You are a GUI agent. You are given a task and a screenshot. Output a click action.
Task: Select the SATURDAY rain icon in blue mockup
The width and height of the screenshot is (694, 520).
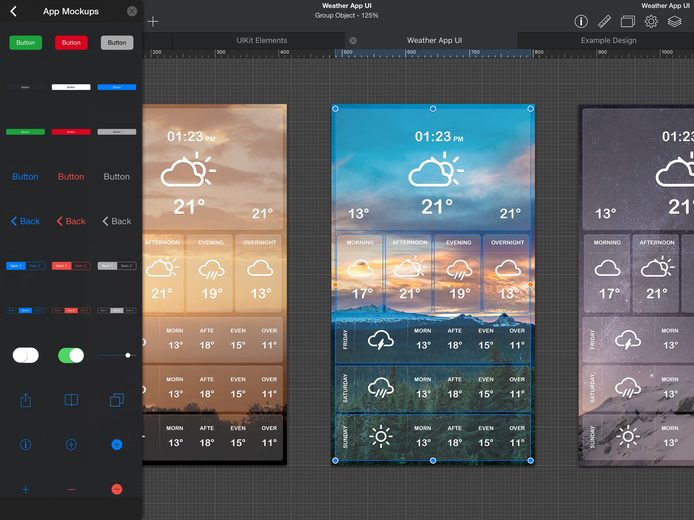[x=381, y=388]
